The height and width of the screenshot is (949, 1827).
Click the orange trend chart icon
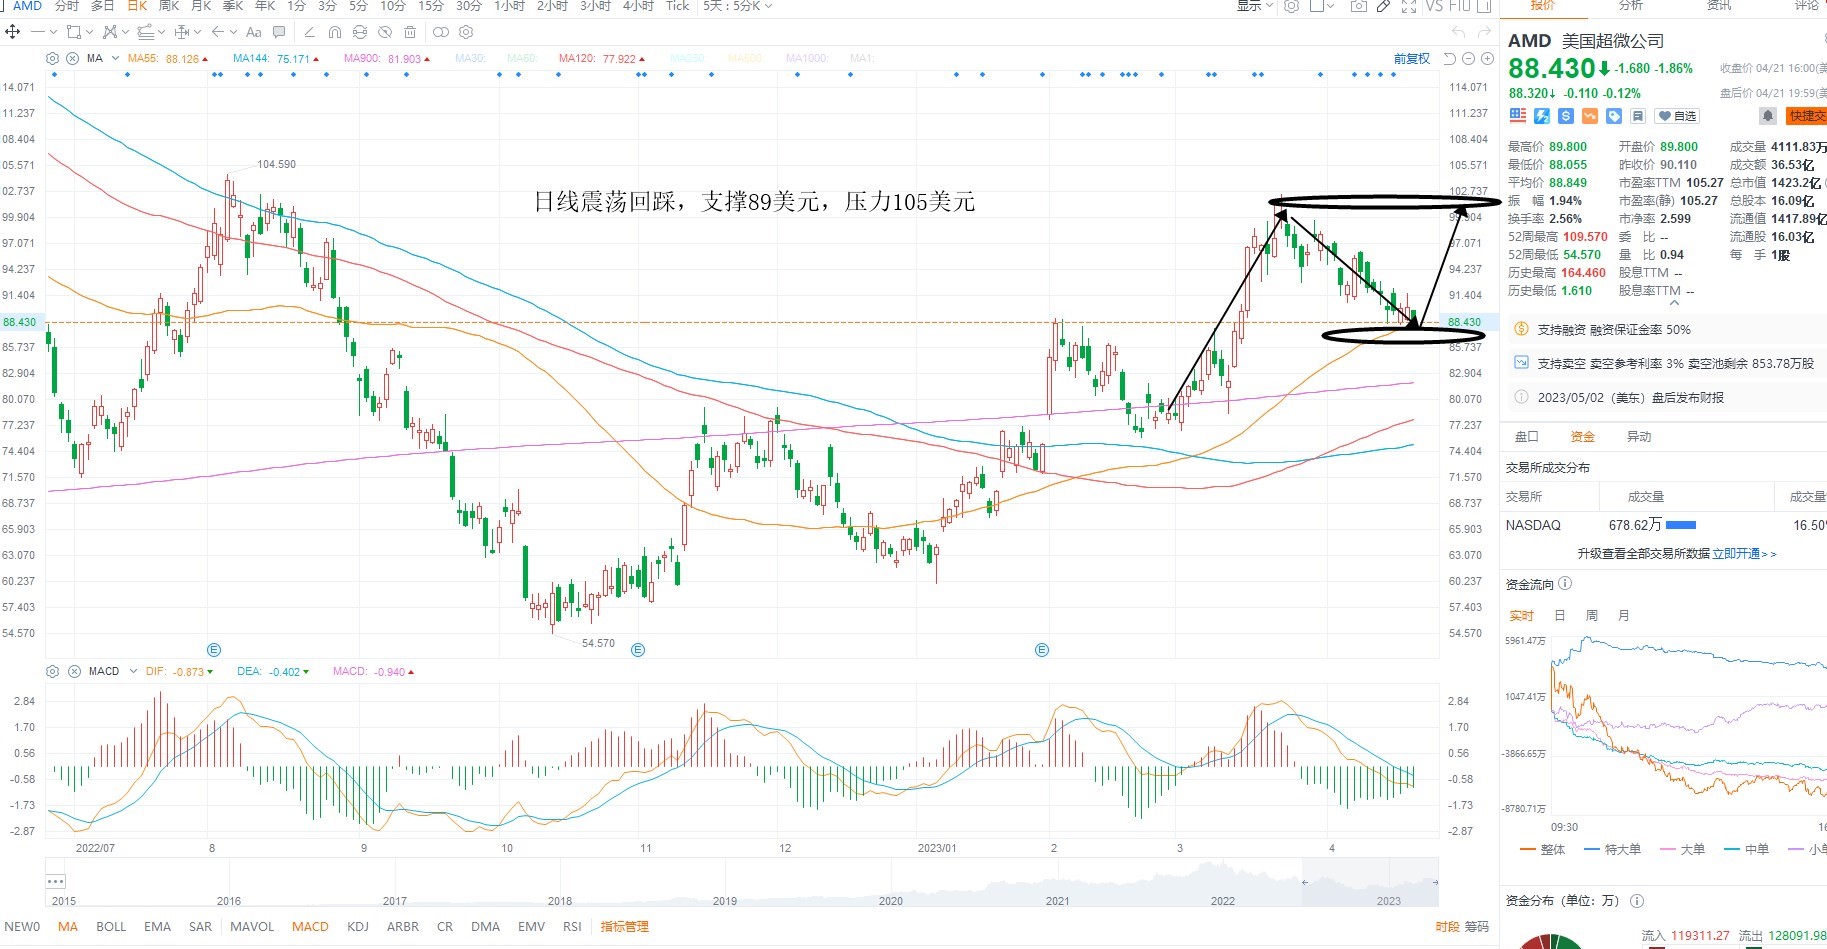coord(1590,115)
